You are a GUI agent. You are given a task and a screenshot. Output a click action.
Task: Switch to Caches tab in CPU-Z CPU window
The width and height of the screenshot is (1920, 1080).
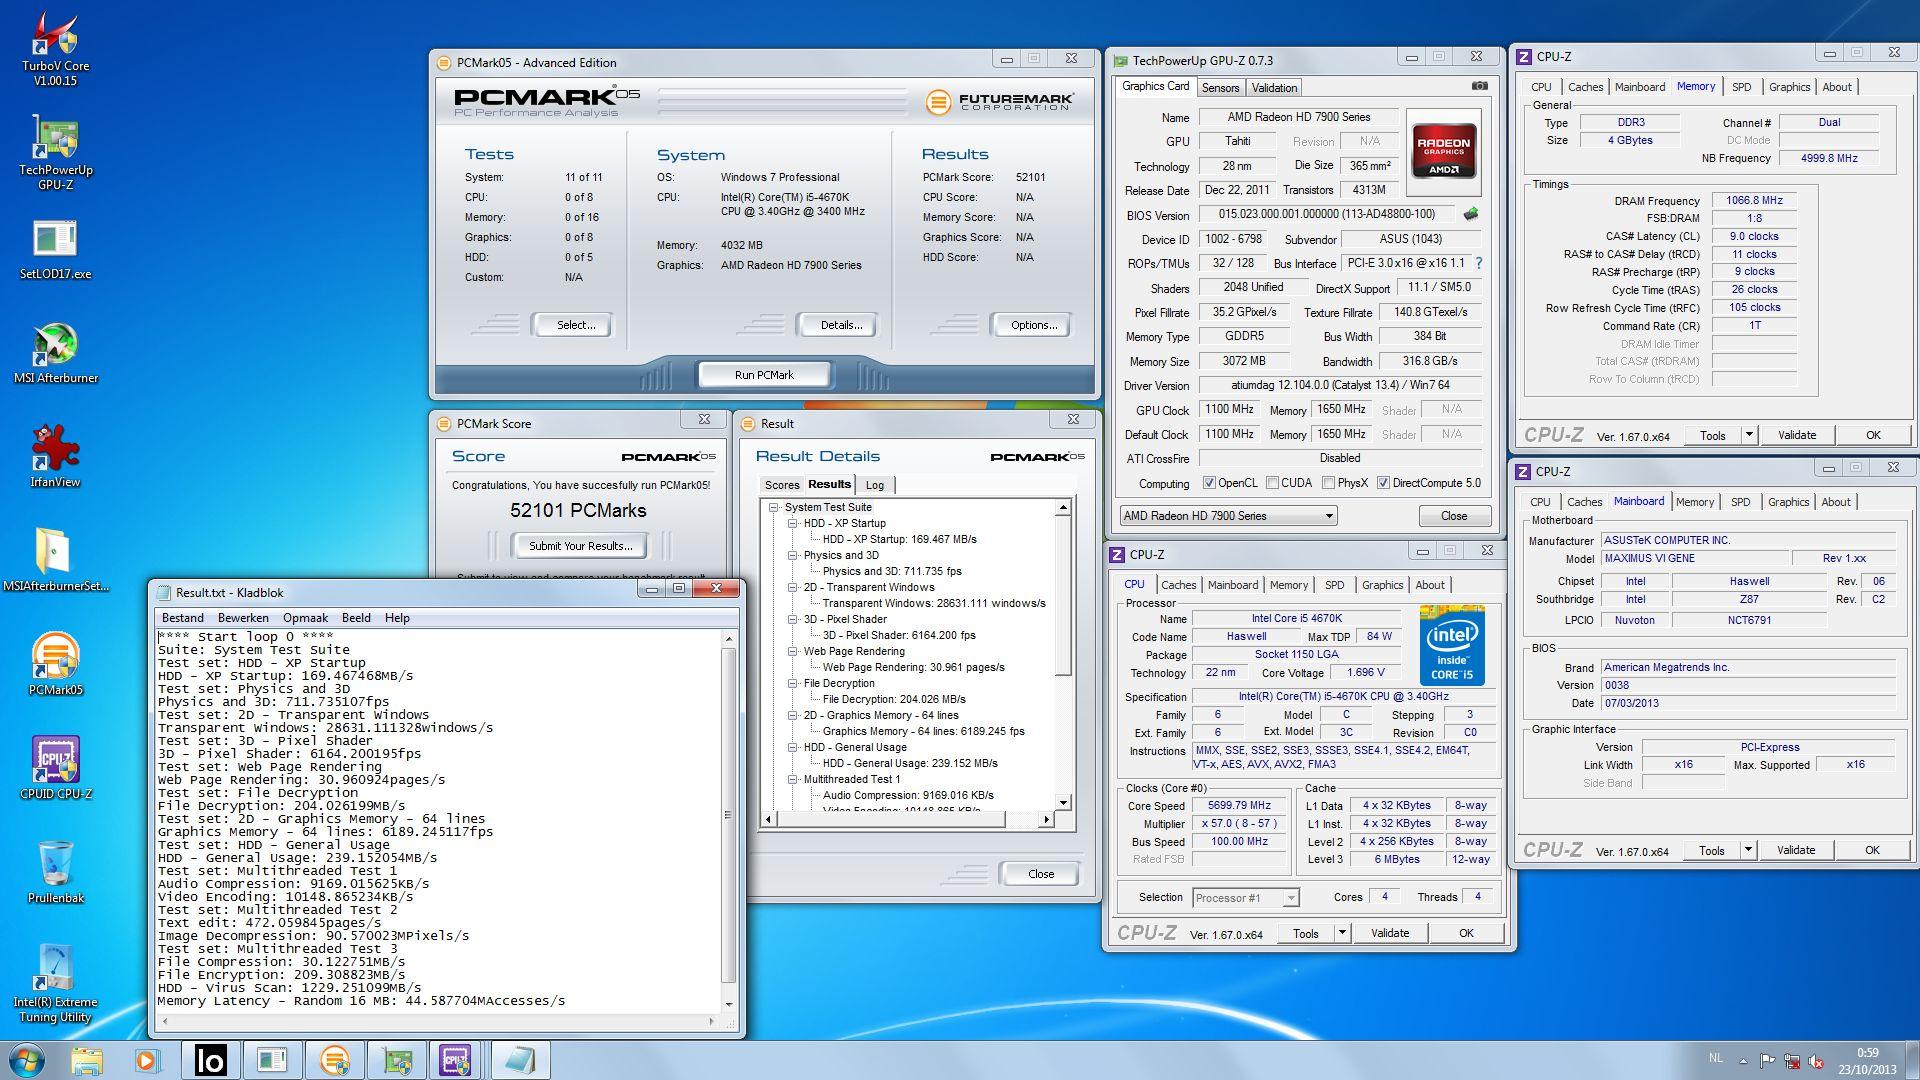(1178, 585)
